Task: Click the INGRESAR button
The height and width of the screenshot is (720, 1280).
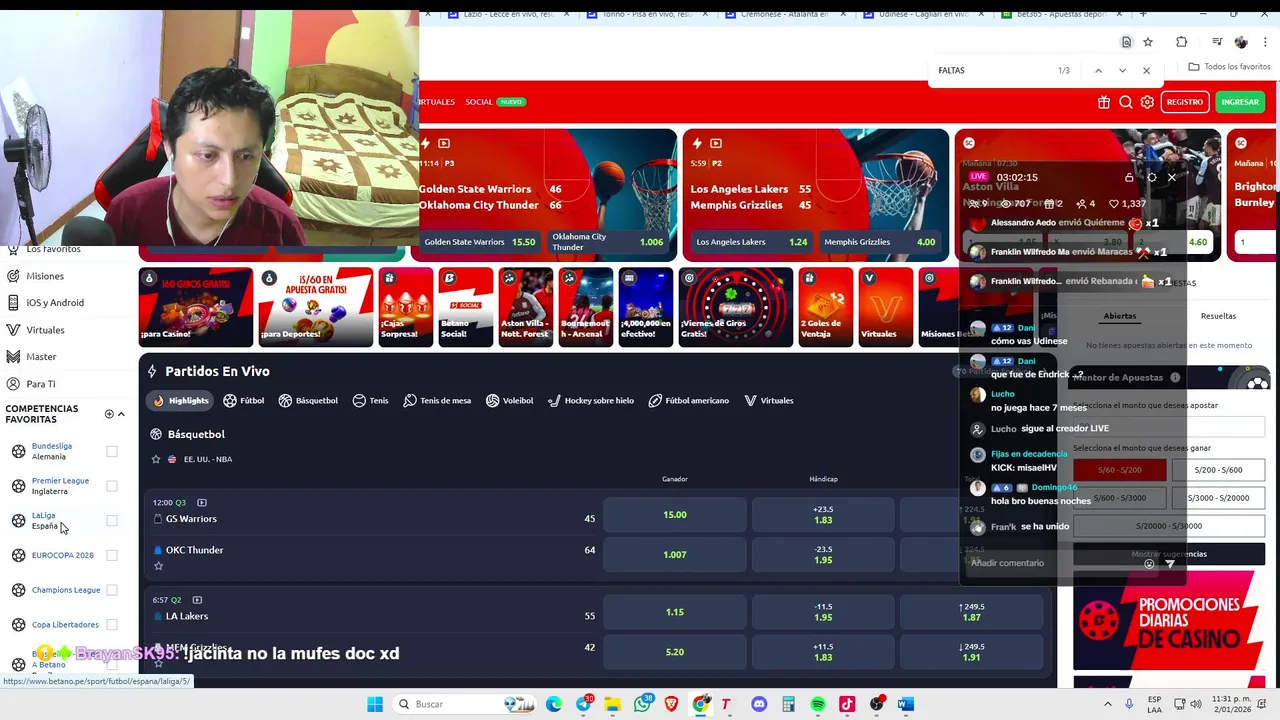Action: pos(1240,102)
